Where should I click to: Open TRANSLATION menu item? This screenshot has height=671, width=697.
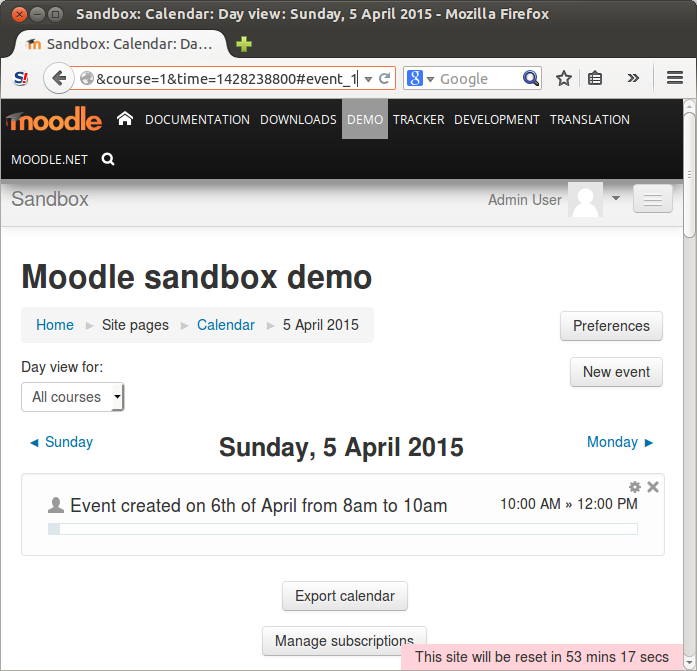tap(589, 120)
